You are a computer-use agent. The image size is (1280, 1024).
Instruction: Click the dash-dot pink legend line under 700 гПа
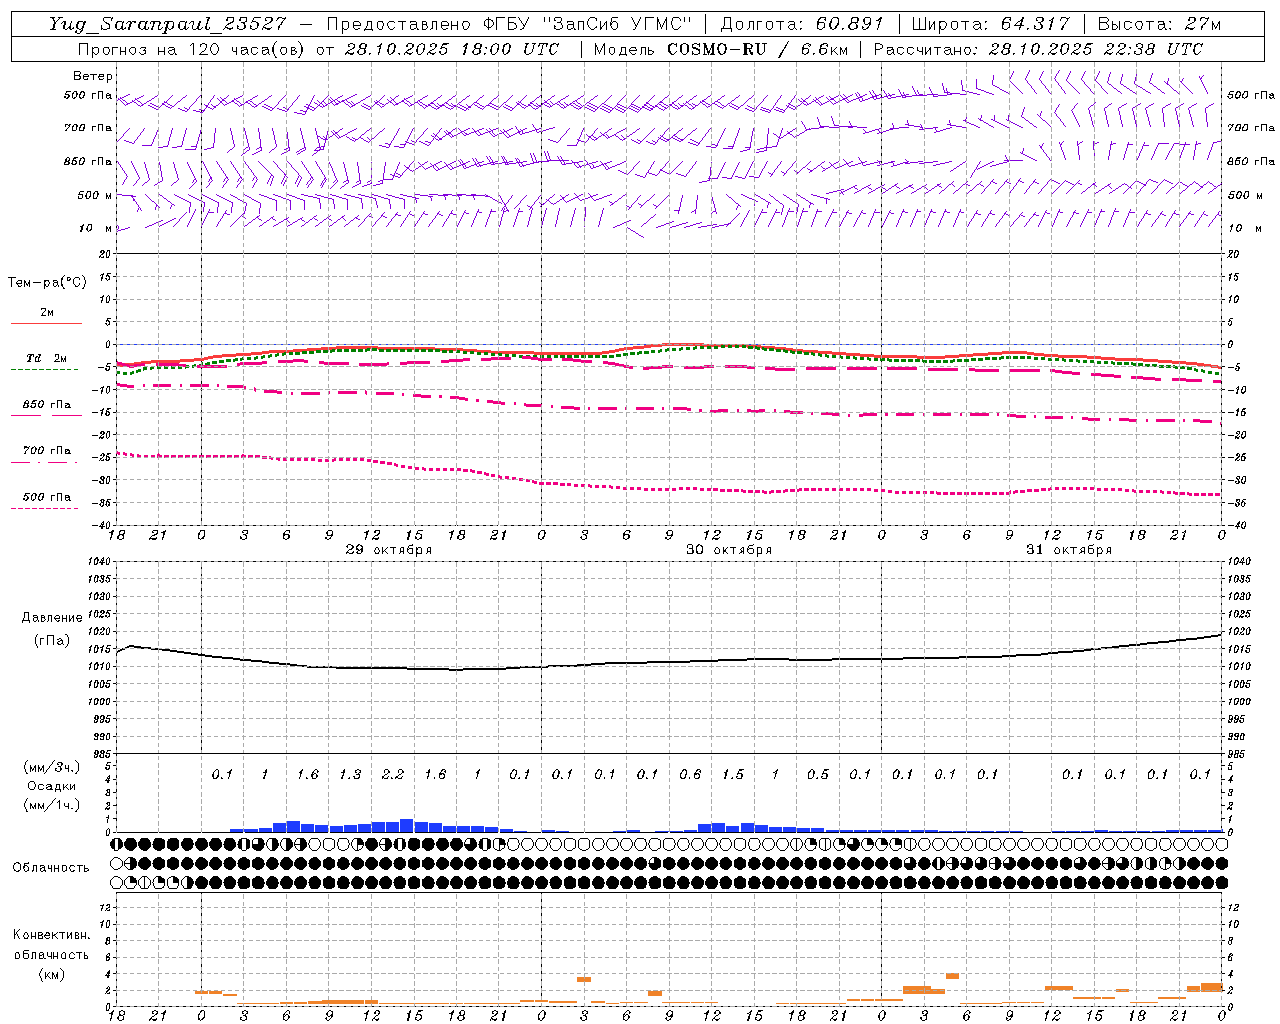pyautogui.click(x=44, y=462)
